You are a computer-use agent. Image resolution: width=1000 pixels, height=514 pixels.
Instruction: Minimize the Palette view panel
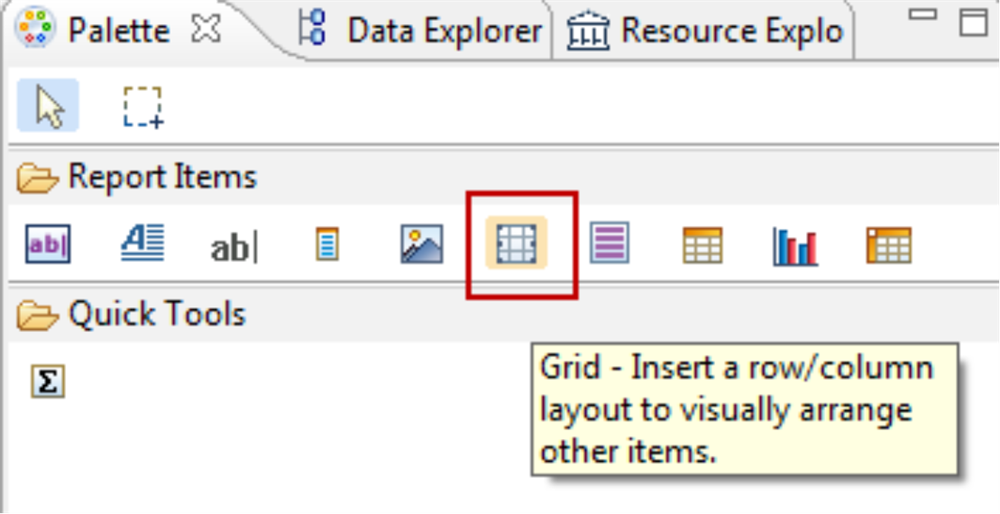(922, 15)
